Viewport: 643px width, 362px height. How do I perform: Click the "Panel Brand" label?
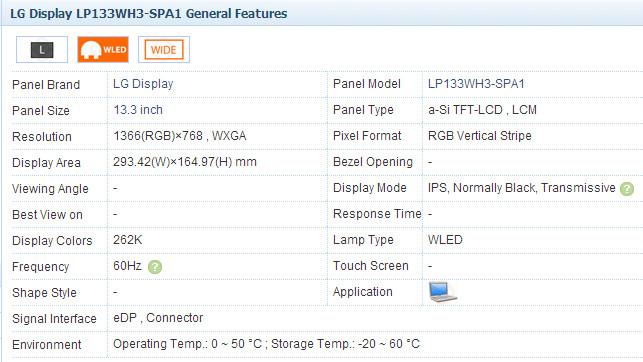[x=46, y=84]
